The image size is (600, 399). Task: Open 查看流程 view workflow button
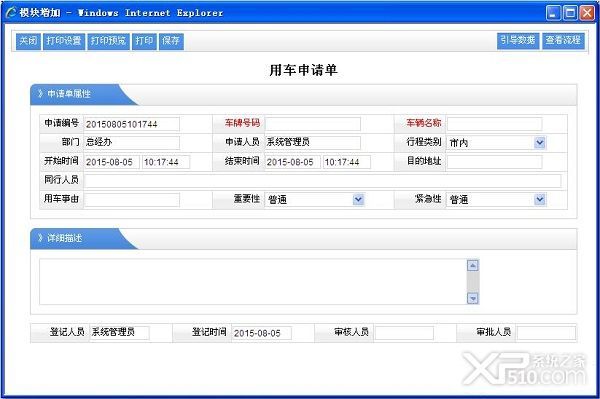(563, 41)
